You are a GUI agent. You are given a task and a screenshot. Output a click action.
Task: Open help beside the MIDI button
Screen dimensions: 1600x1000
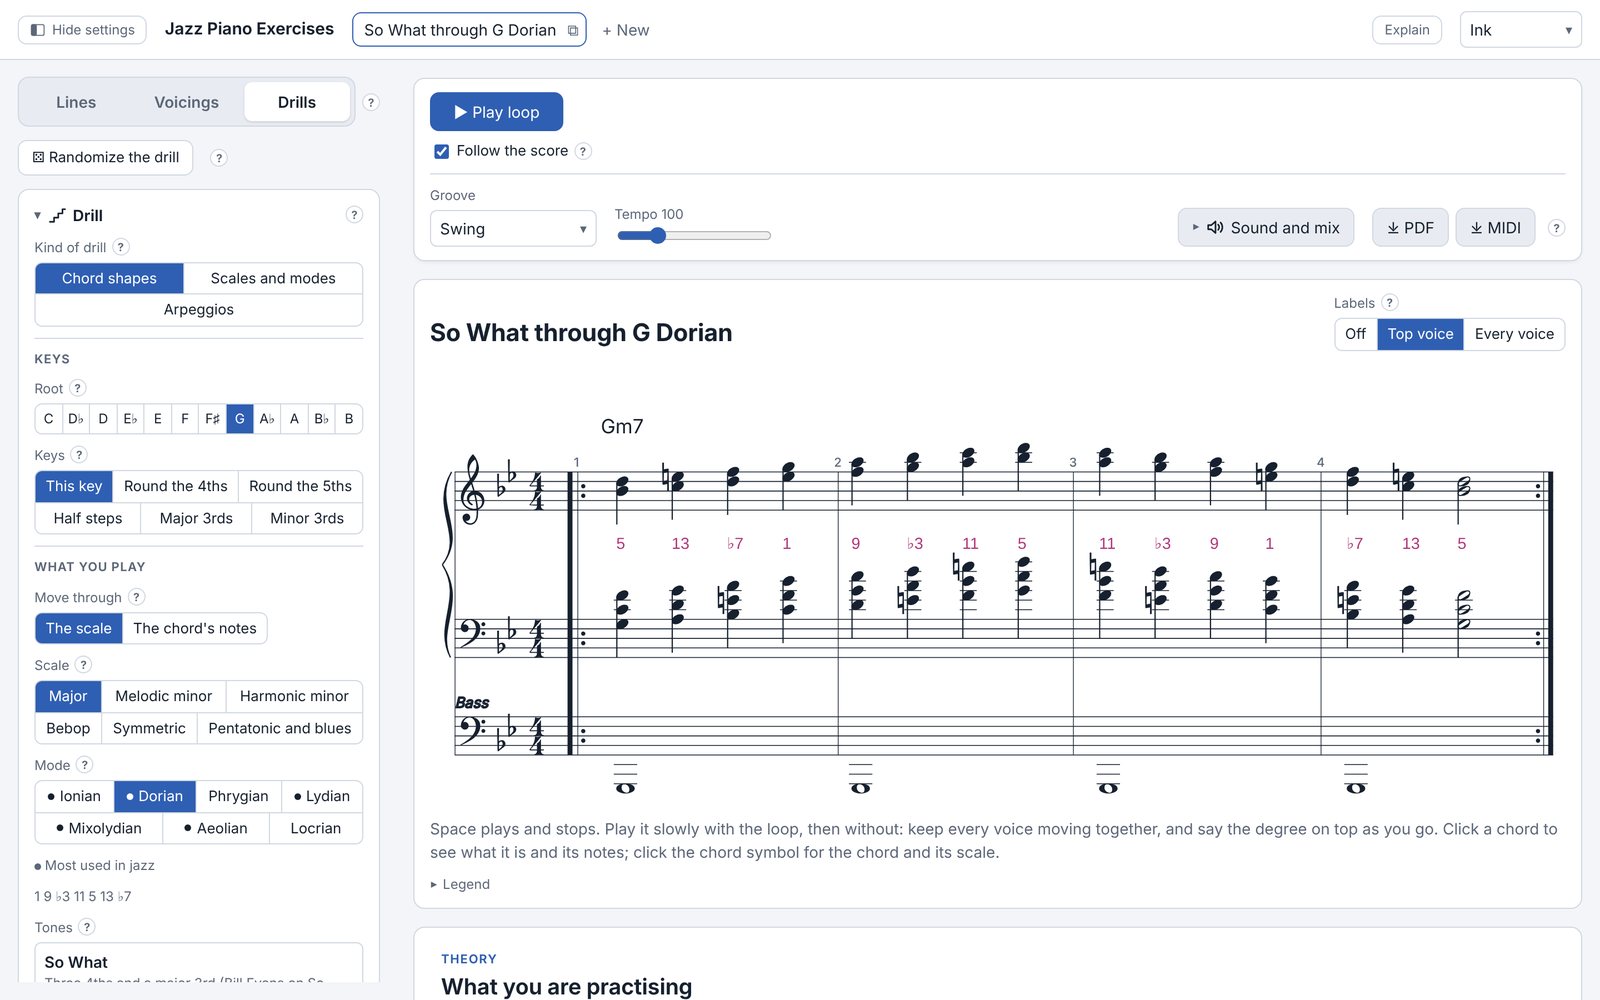click(x=1556, y=228)
